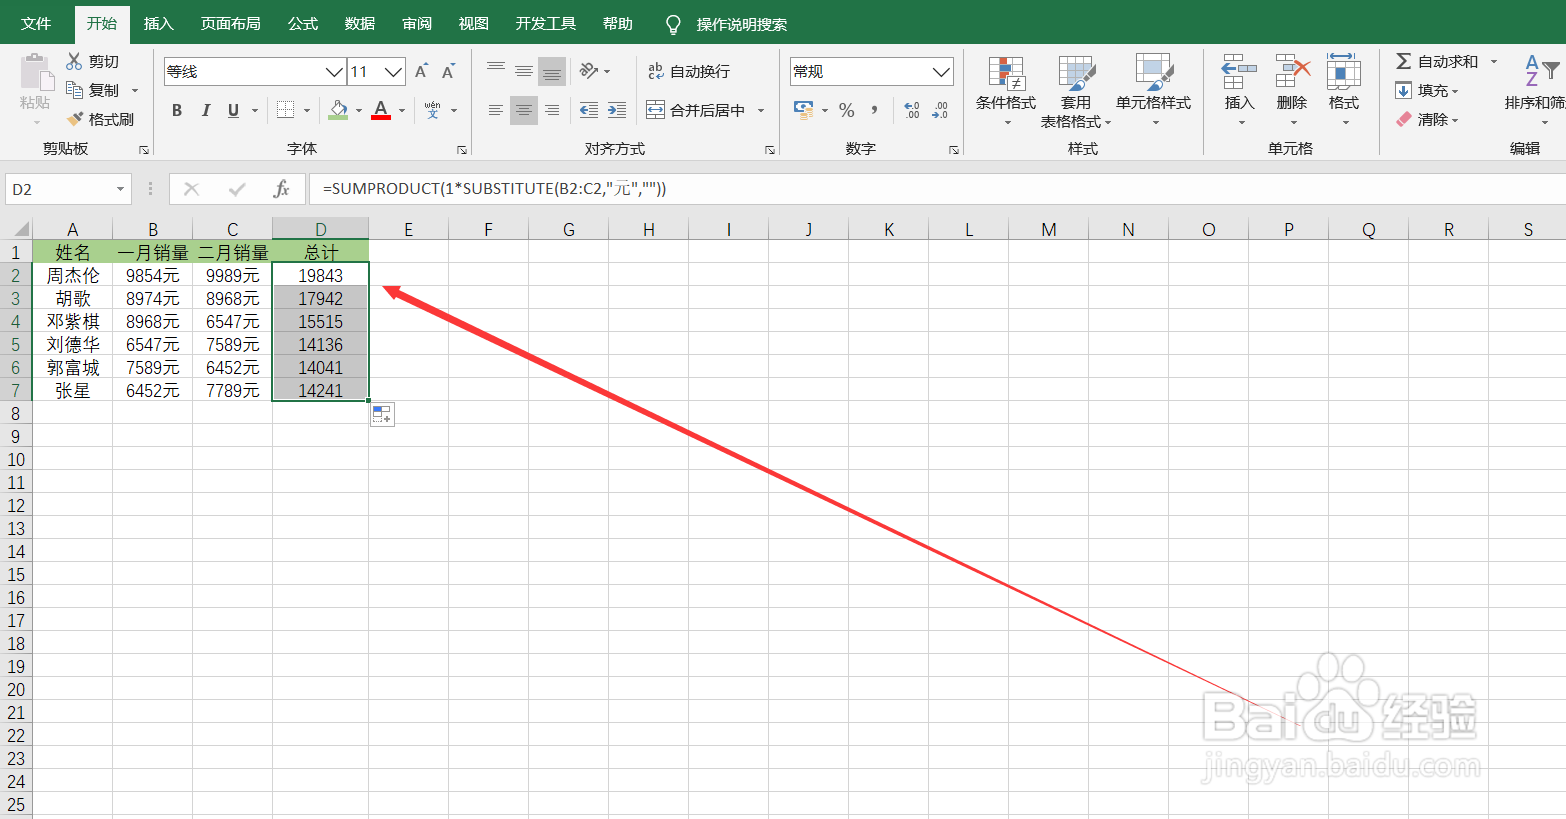Switch to the Developer (开发工具) tab
This screenshot has height=819, width=1566.
click(546, 23)
